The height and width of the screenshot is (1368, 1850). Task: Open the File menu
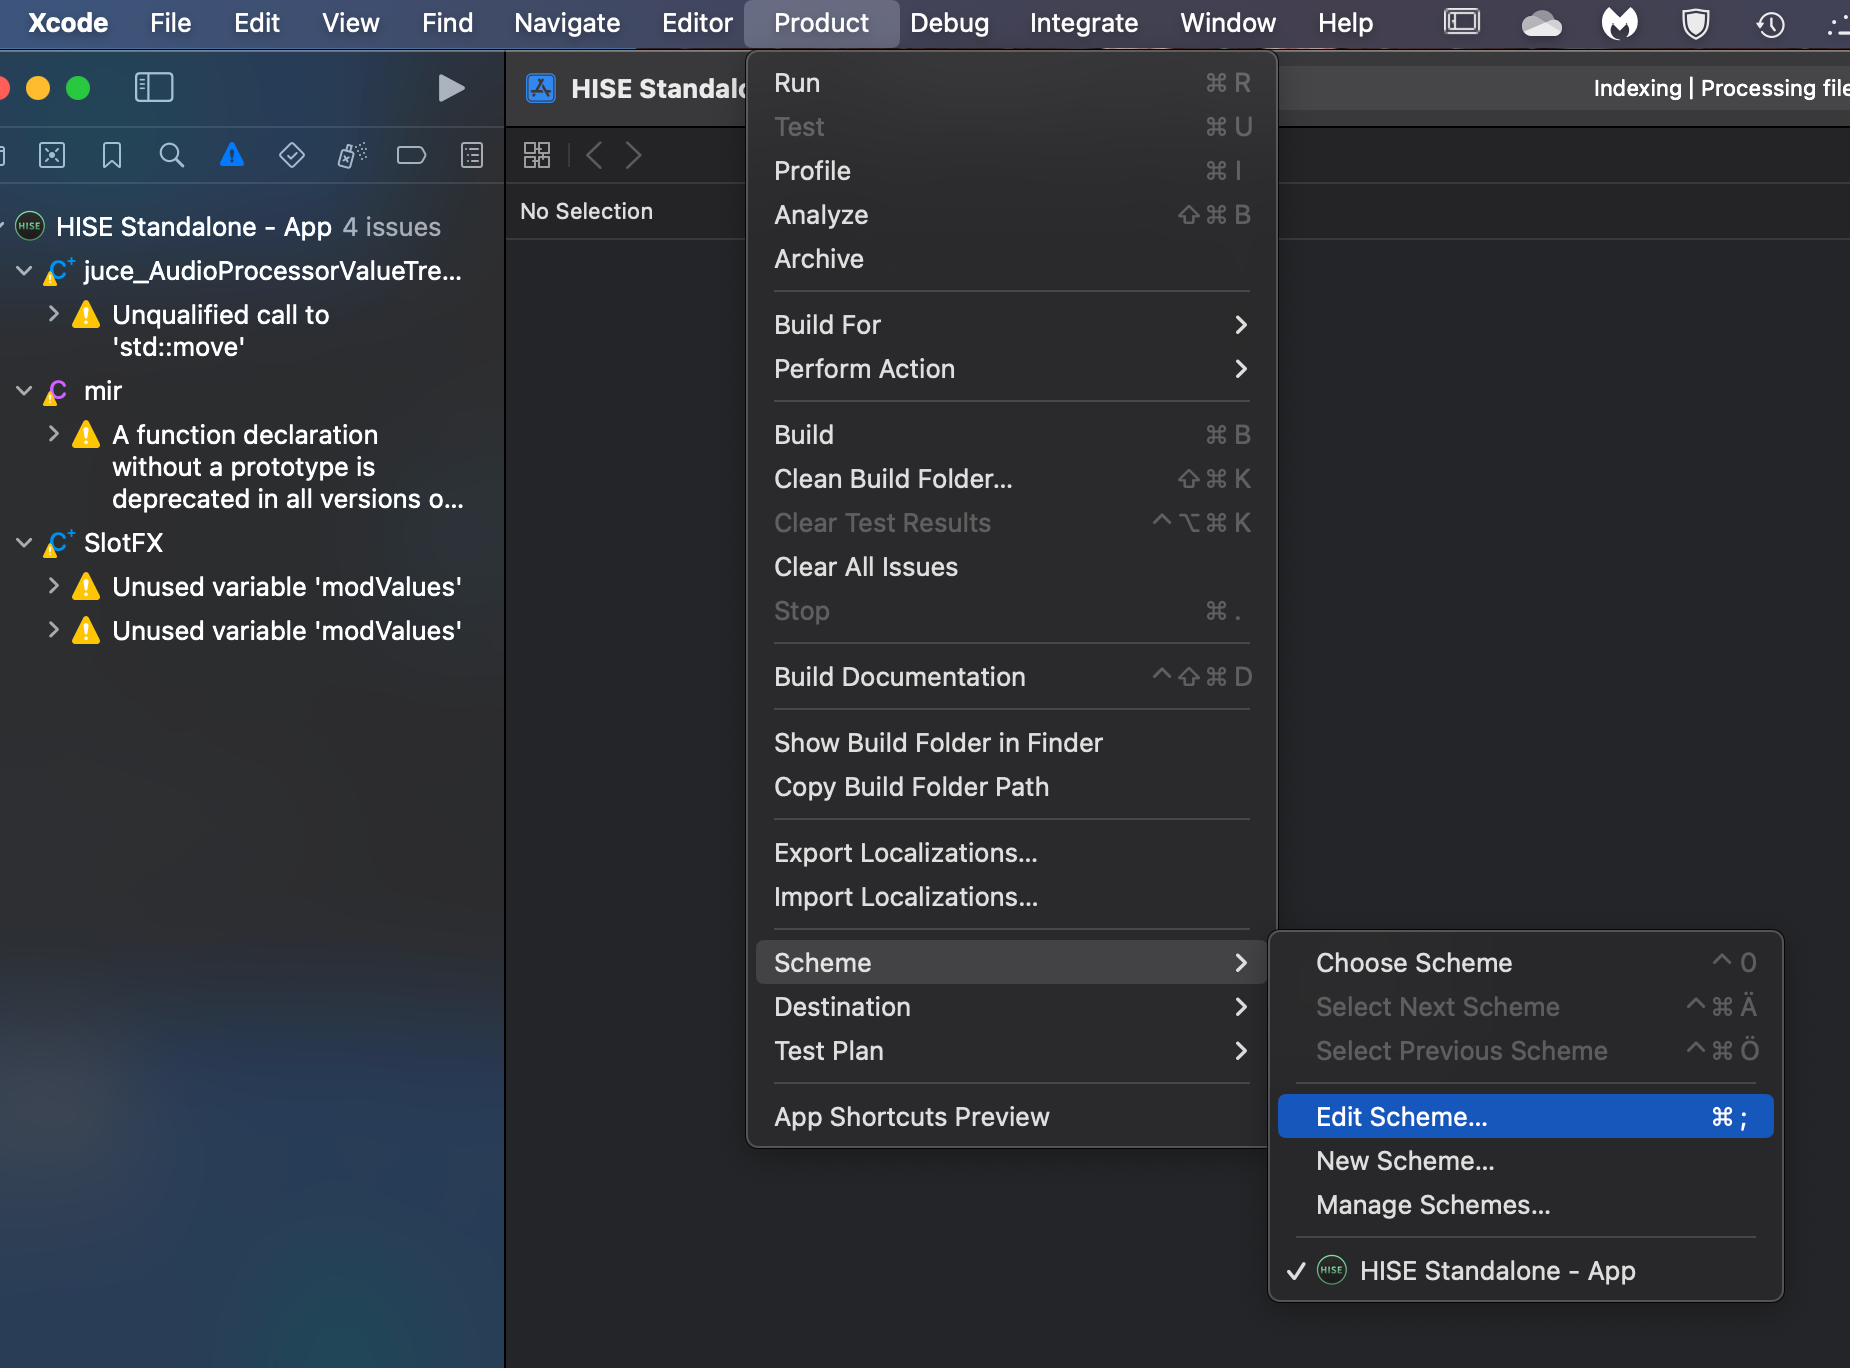point(170,23)
